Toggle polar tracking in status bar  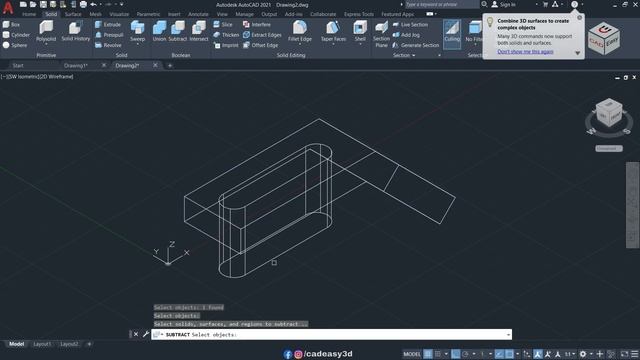466,354
